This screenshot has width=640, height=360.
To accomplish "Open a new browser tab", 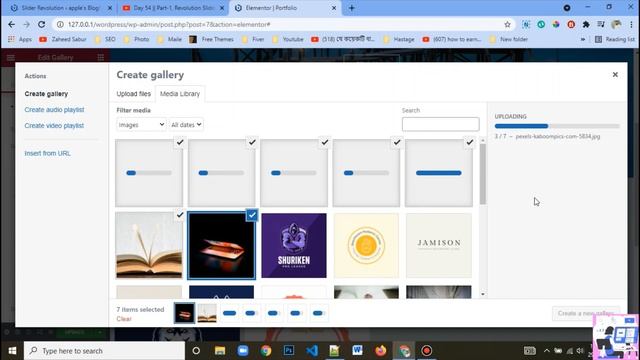I will click(x=351, y=8).
